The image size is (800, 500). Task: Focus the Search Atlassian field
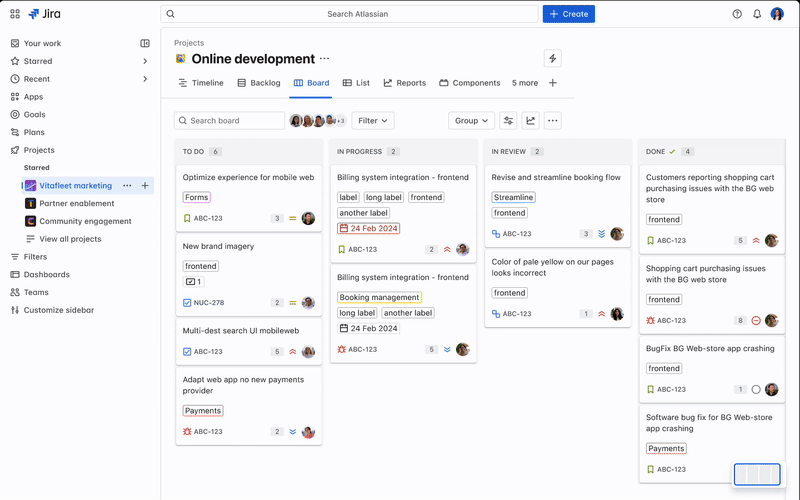point(349,14)
